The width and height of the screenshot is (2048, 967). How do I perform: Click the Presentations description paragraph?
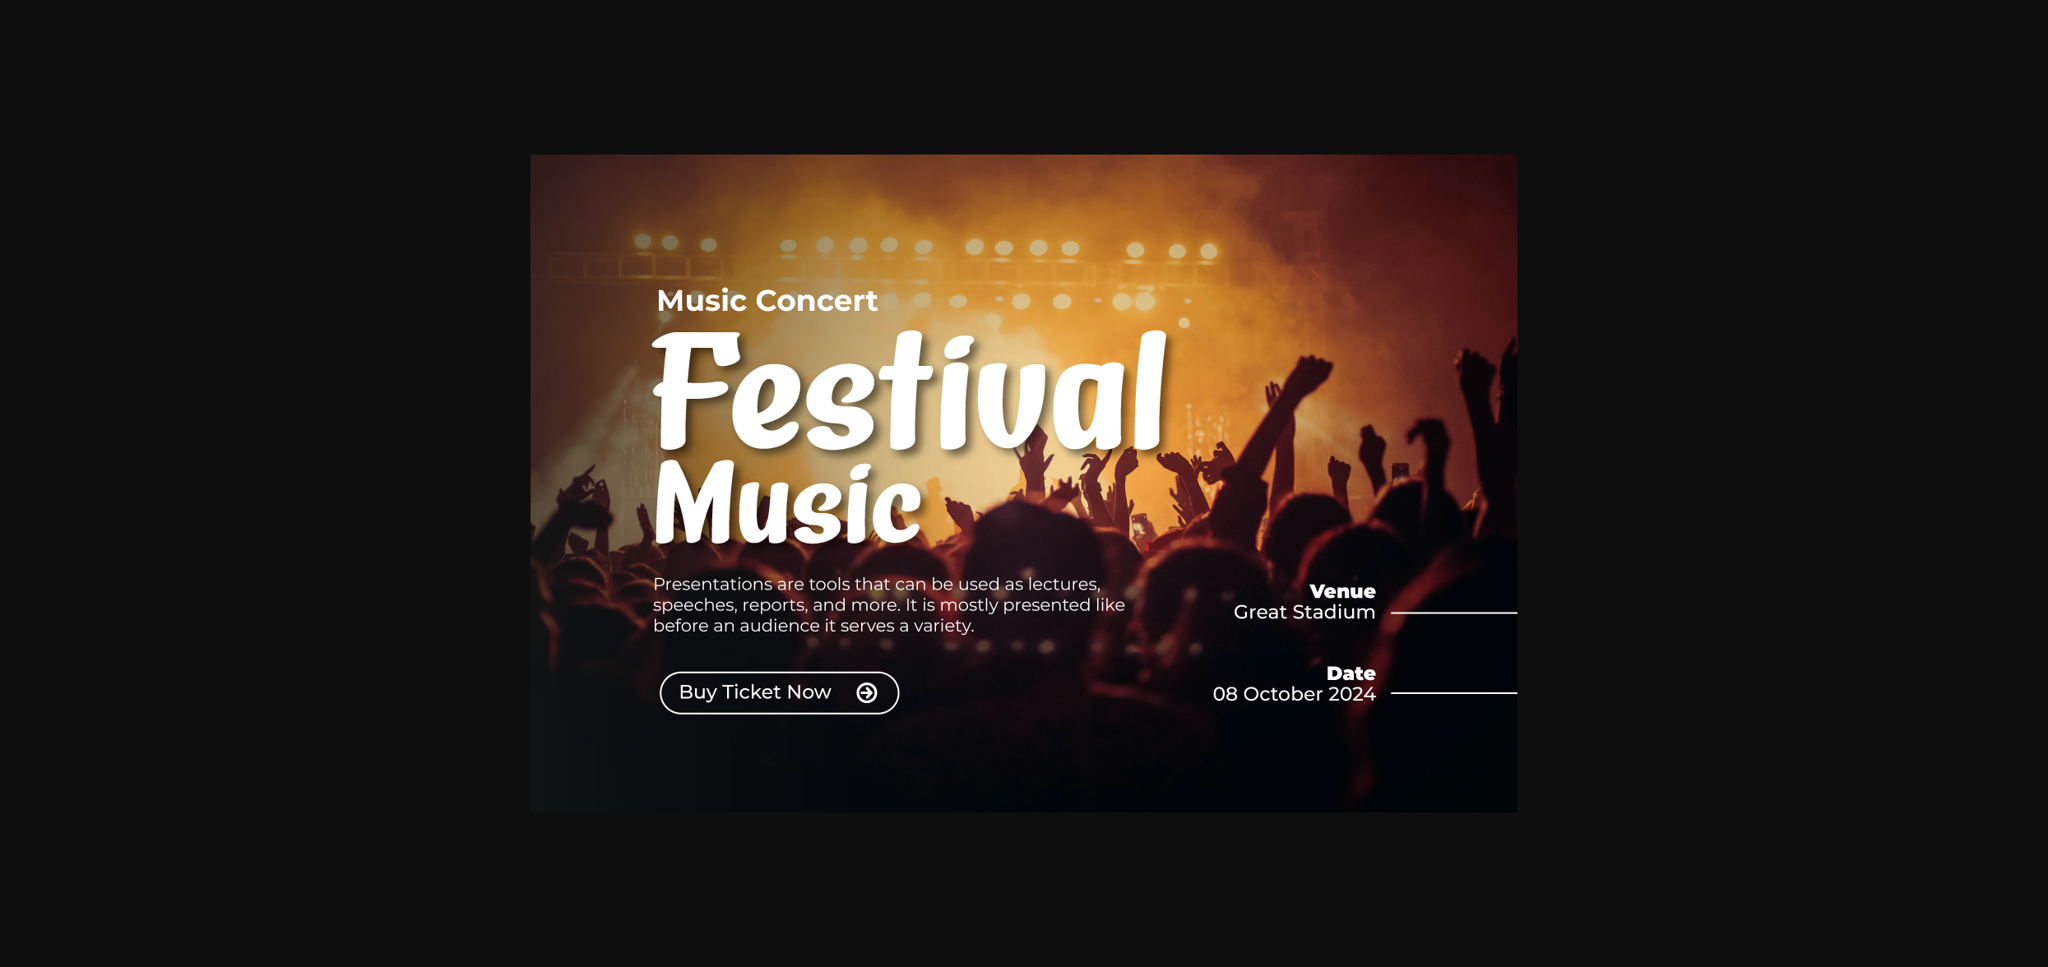[x=889, y=605]
